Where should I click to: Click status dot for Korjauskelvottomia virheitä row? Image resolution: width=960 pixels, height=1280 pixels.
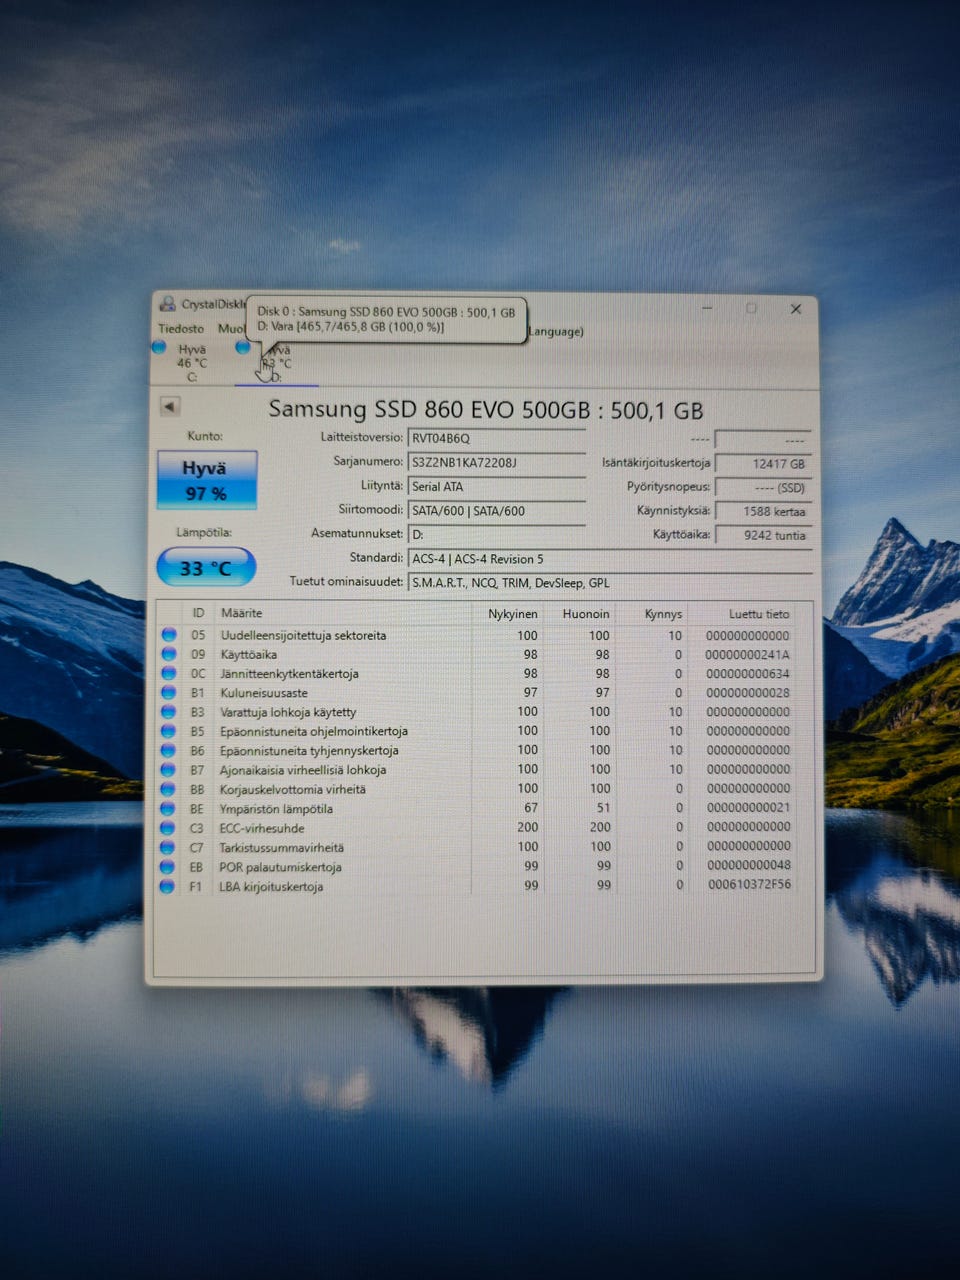[x=169, y=789]
